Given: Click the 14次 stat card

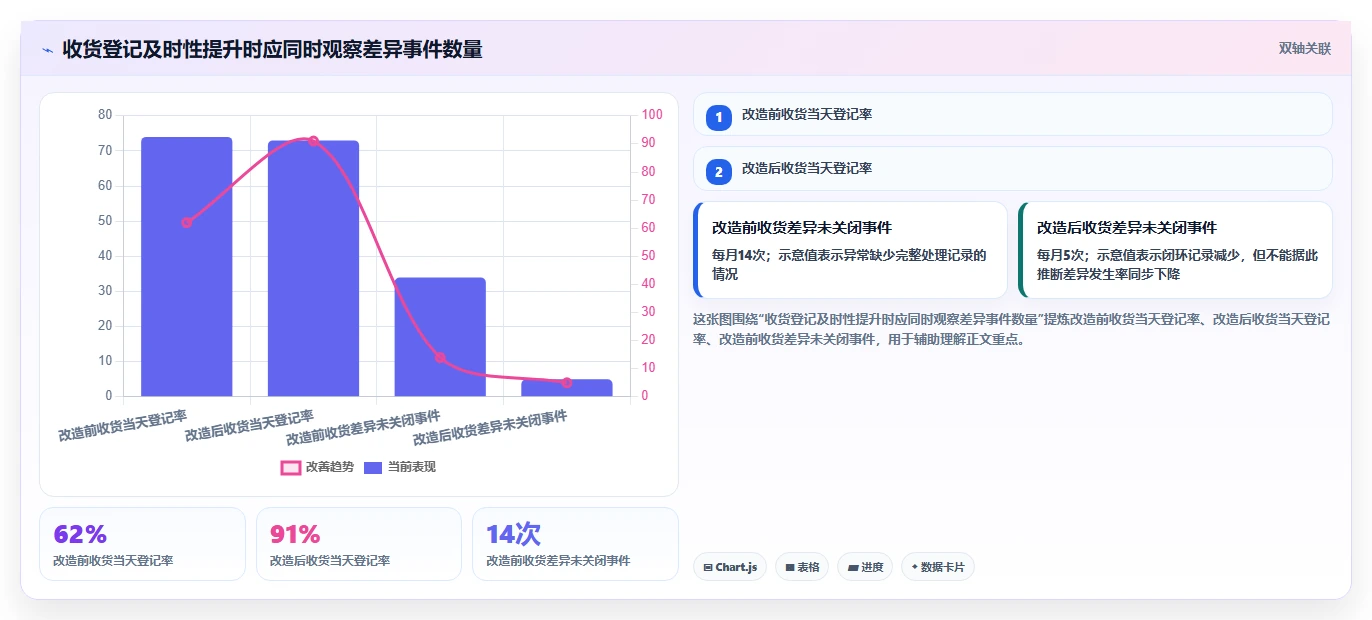Looking at the screenshot, I should (575, 544).
